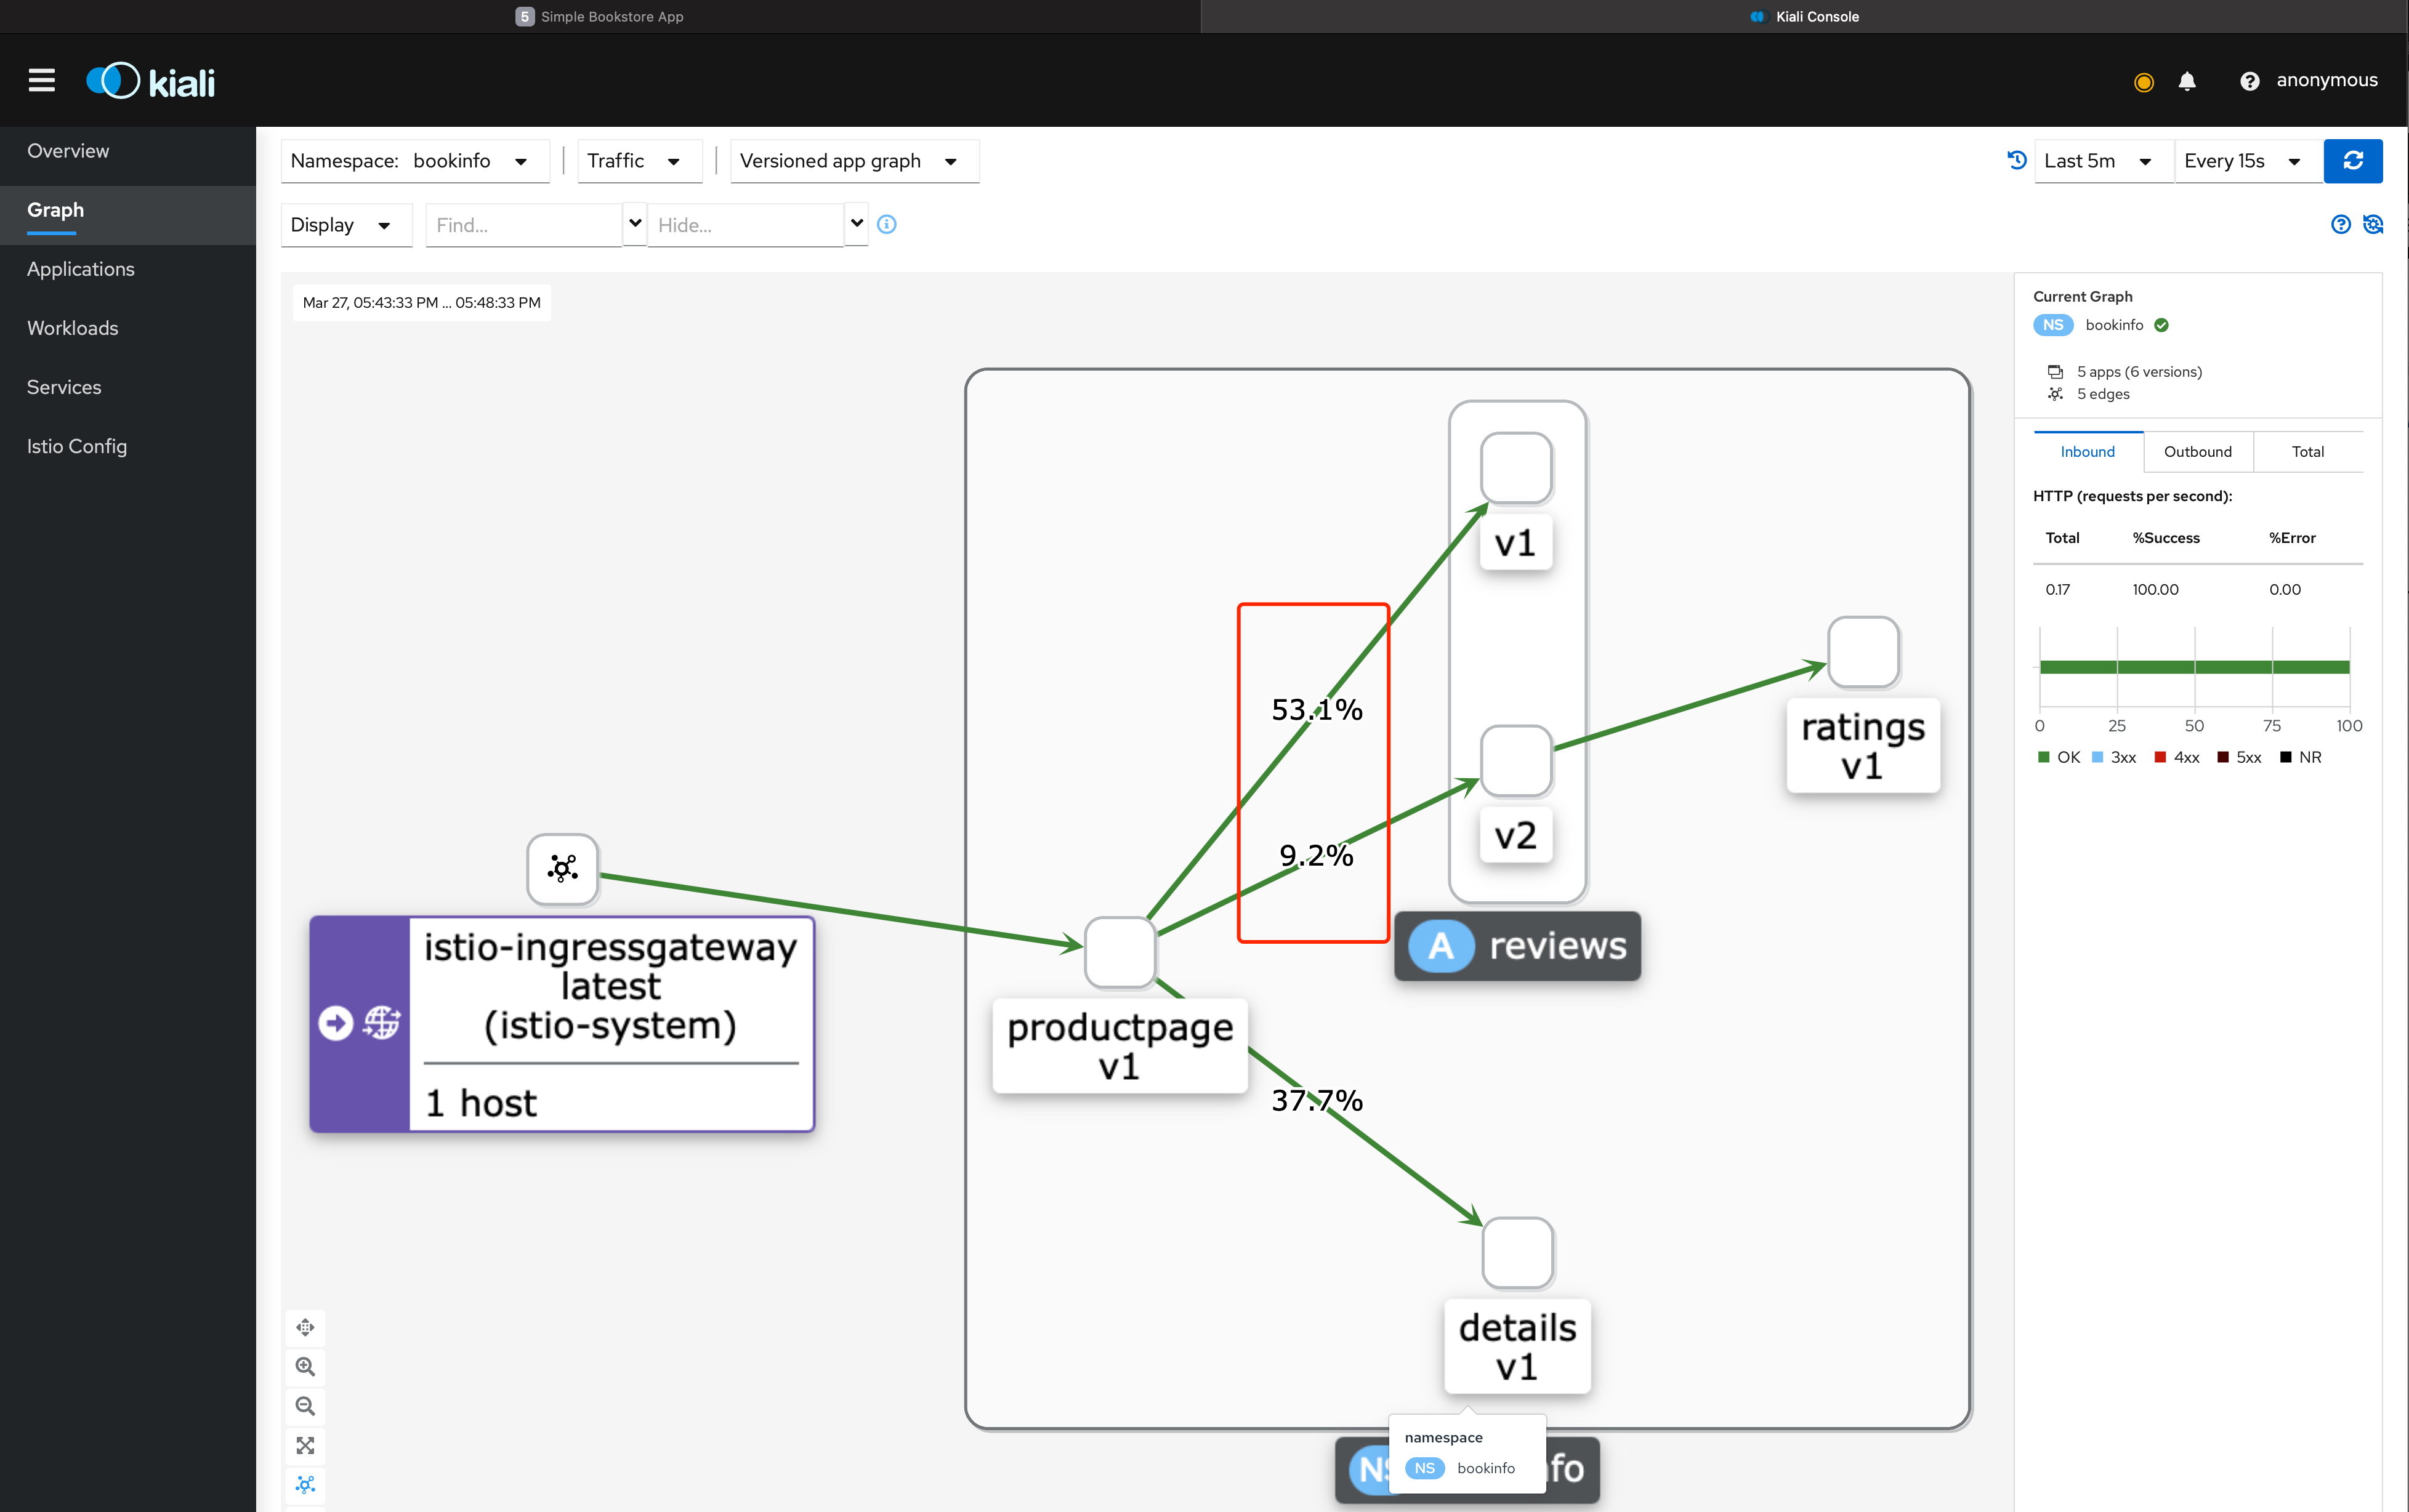Image resolution: width=2409 pixels, height=1512 pixels.
Task: Open Services in sidebar
Action: click(128, 387)
